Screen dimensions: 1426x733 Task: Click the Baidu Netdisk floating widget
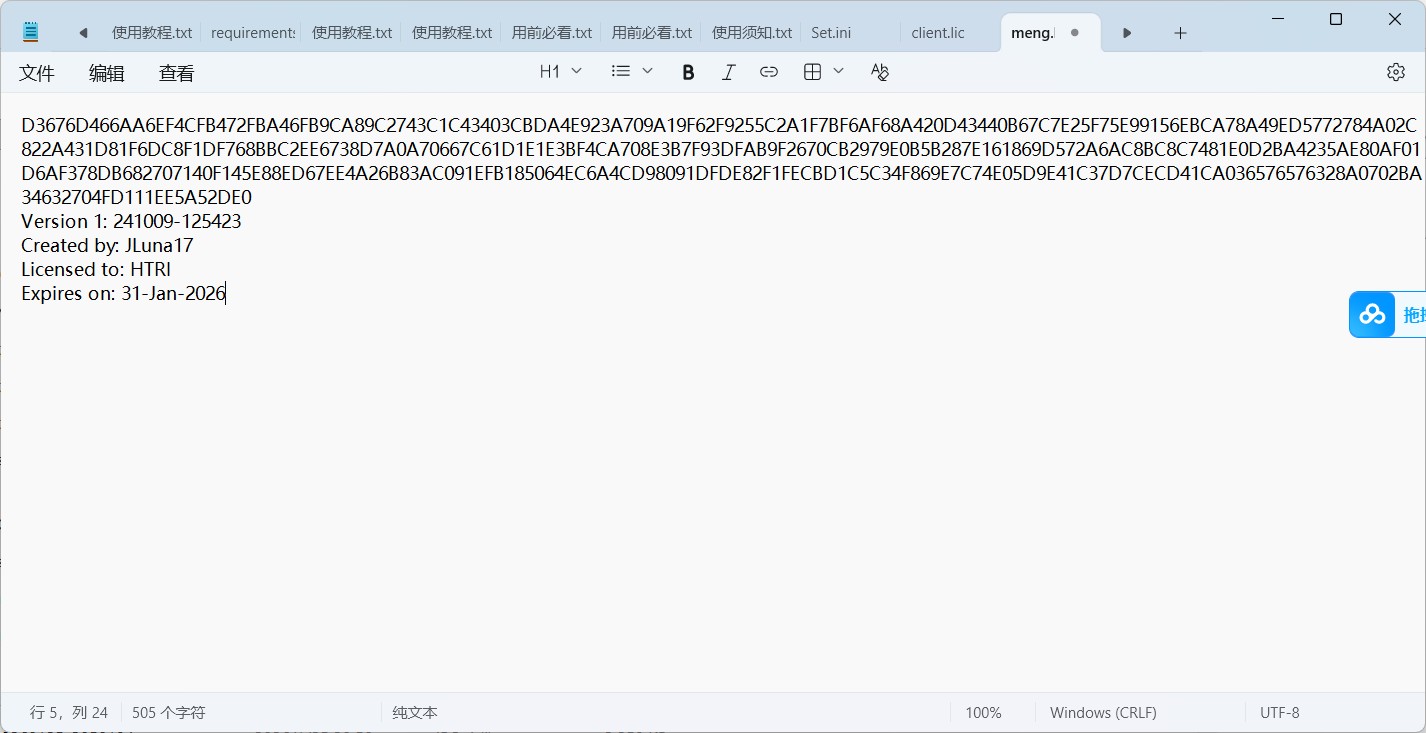[x=1386, y=315]
